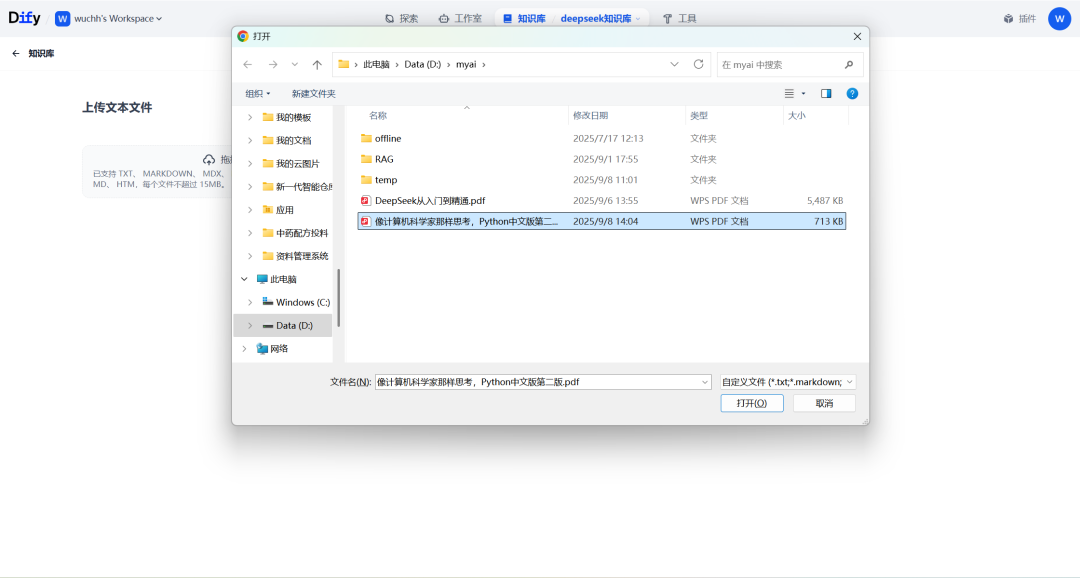Open the 组织 menu
The image size is (1080, 578).
coord(258,94)
